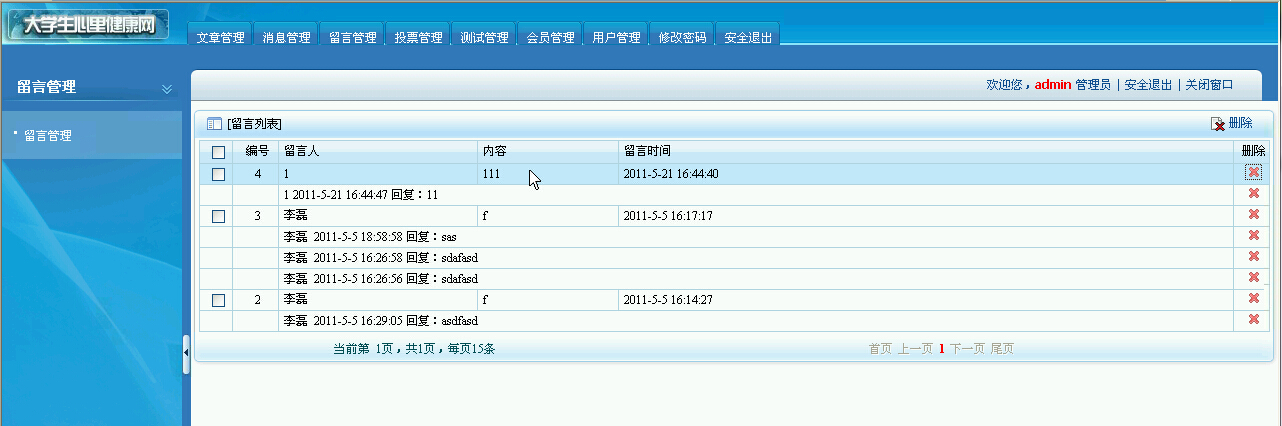Delete message number 4 using its red X
The width and height of the screenshot is (1282, 426).
1253,172
